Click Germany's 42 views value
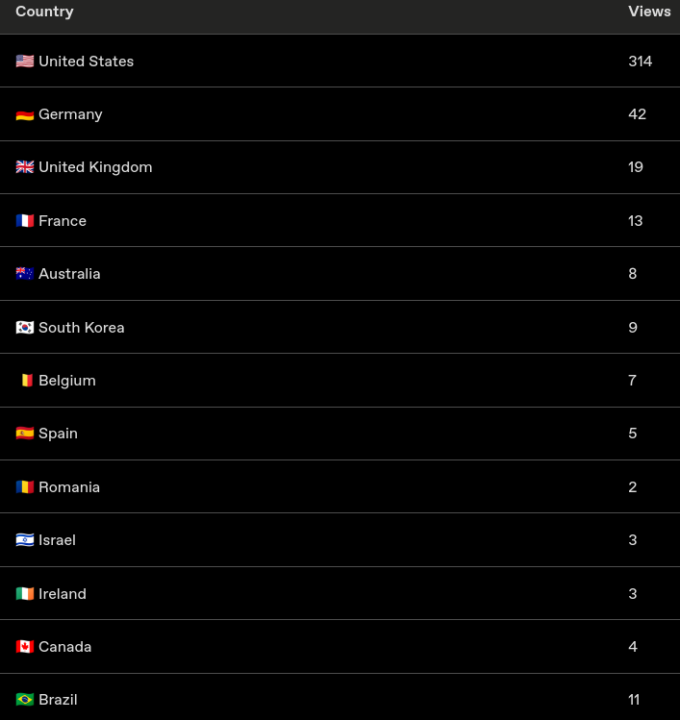The width and height of the screenshot is (680, 720). (x=637, y=115)
